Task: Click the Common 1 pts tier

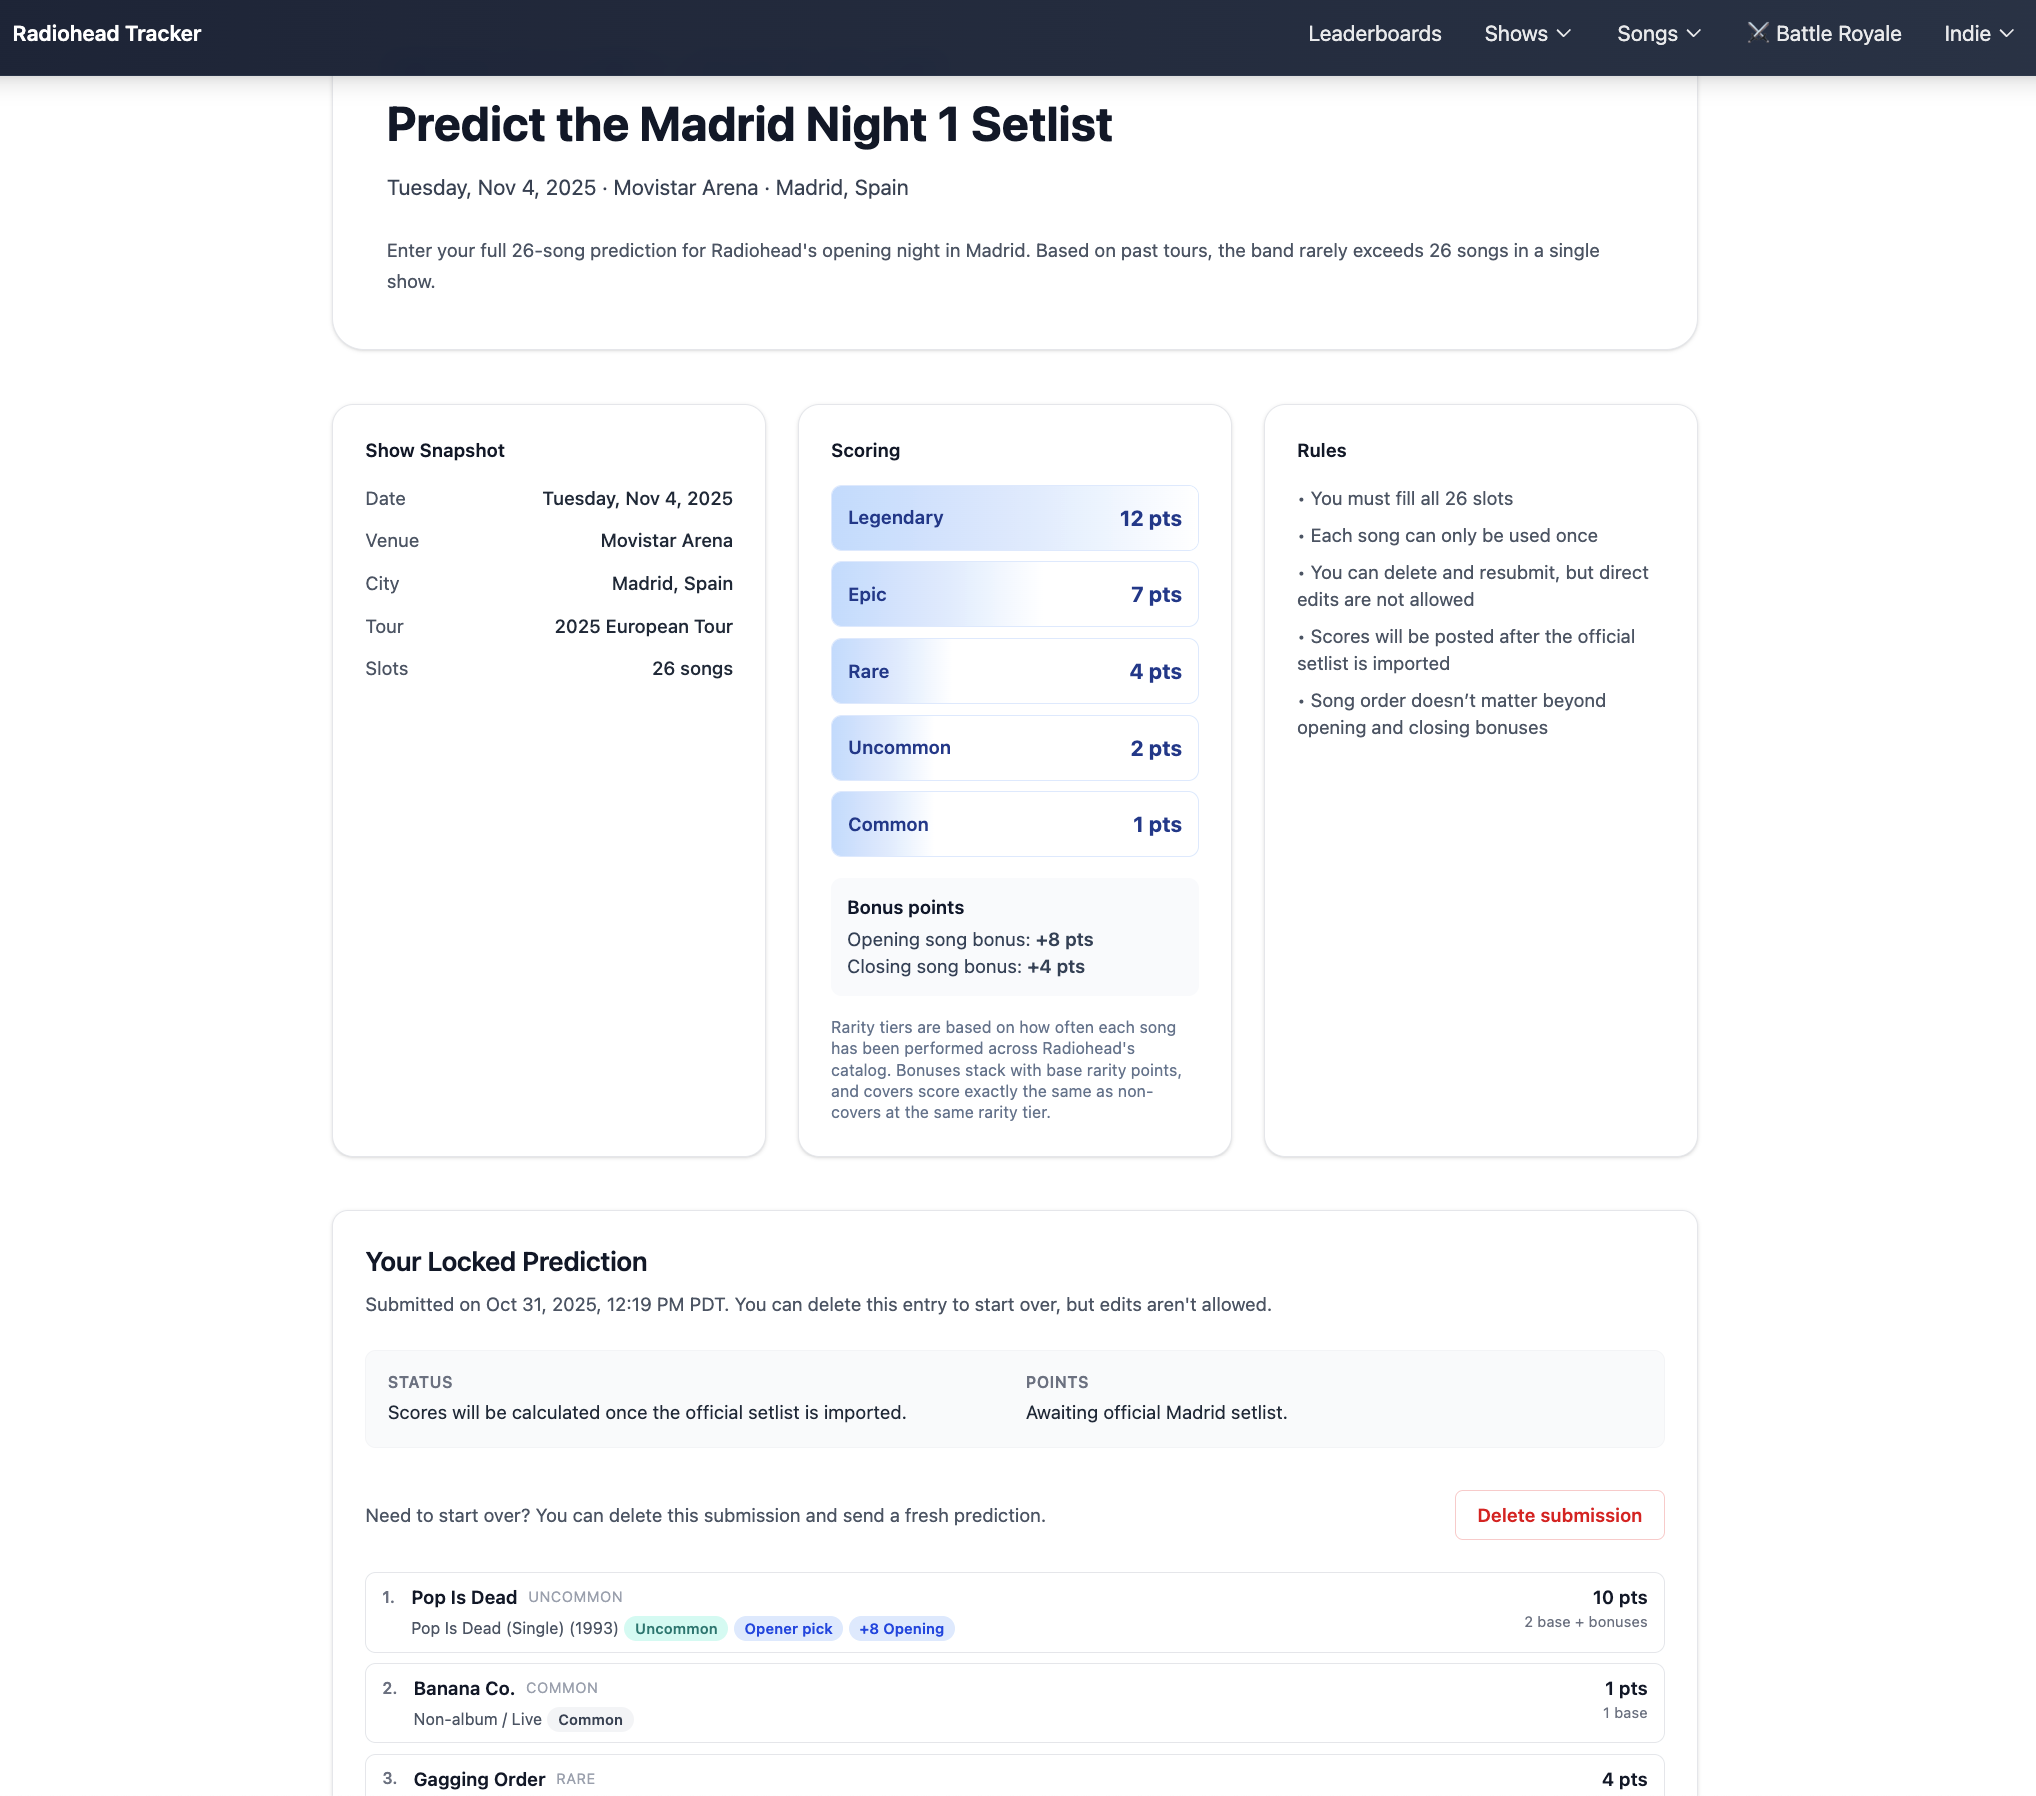Action: pyautogui.click(x=1014, y=825)
